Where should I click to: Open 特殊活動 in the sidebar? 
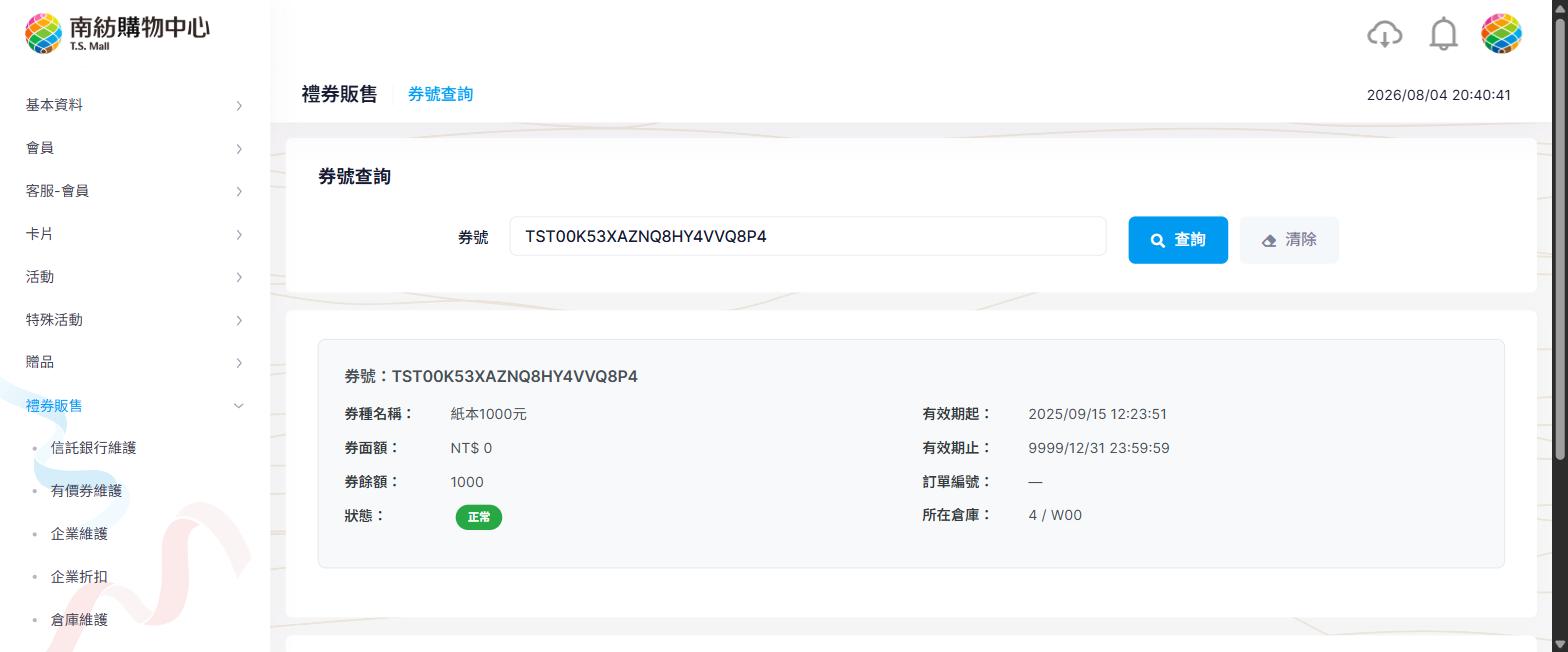(x=54, y=320)
